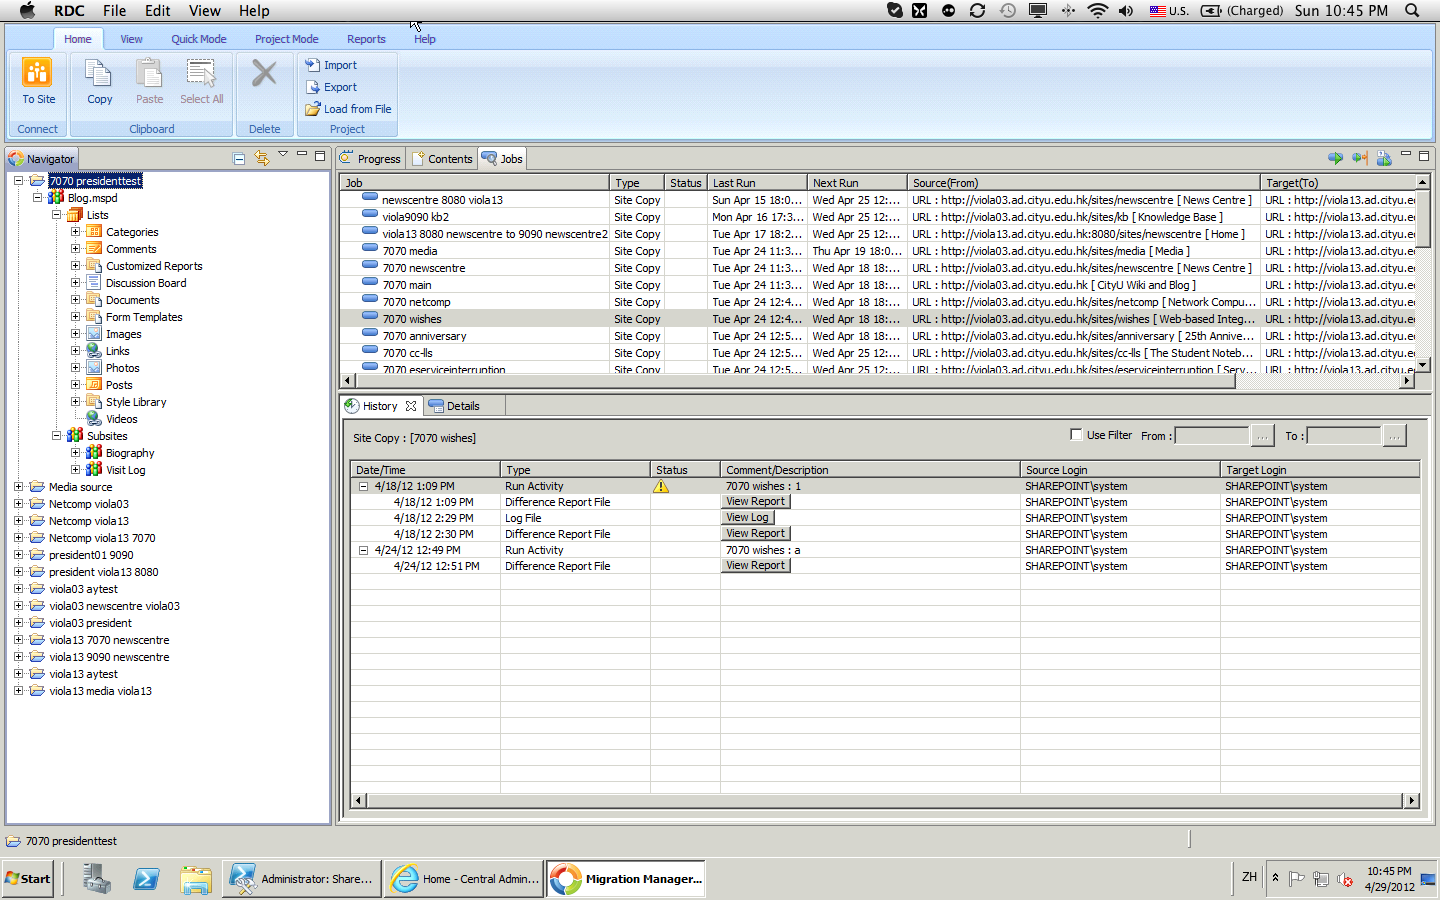Open PowerShell from the Windows taskbar

tap(146, 879)
